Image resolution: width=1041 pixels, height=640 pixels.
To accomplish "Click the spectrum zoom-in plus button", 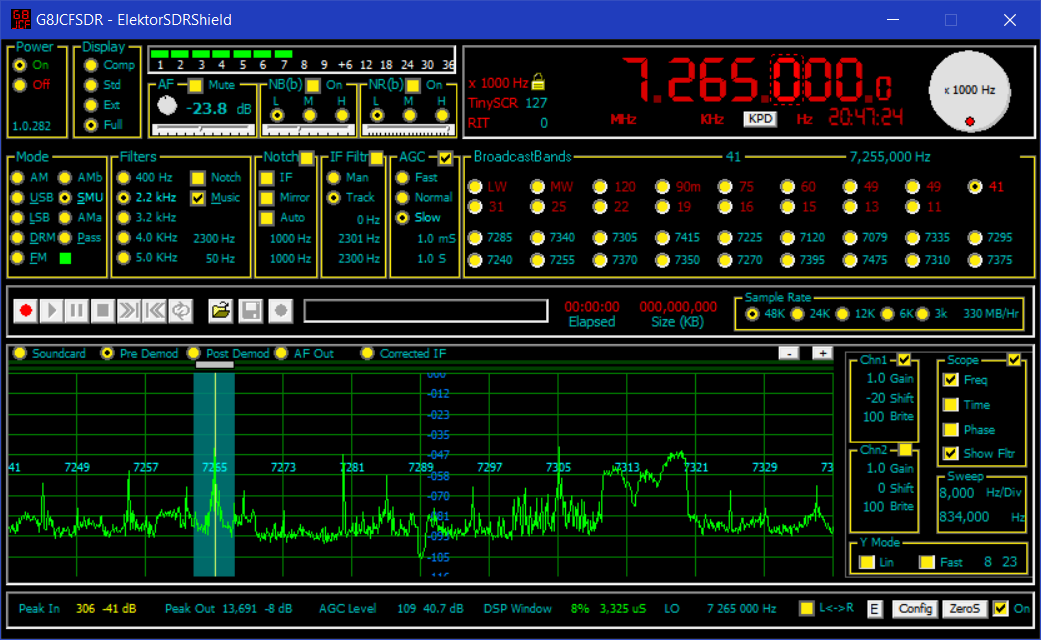I will [x=822, y=353].
